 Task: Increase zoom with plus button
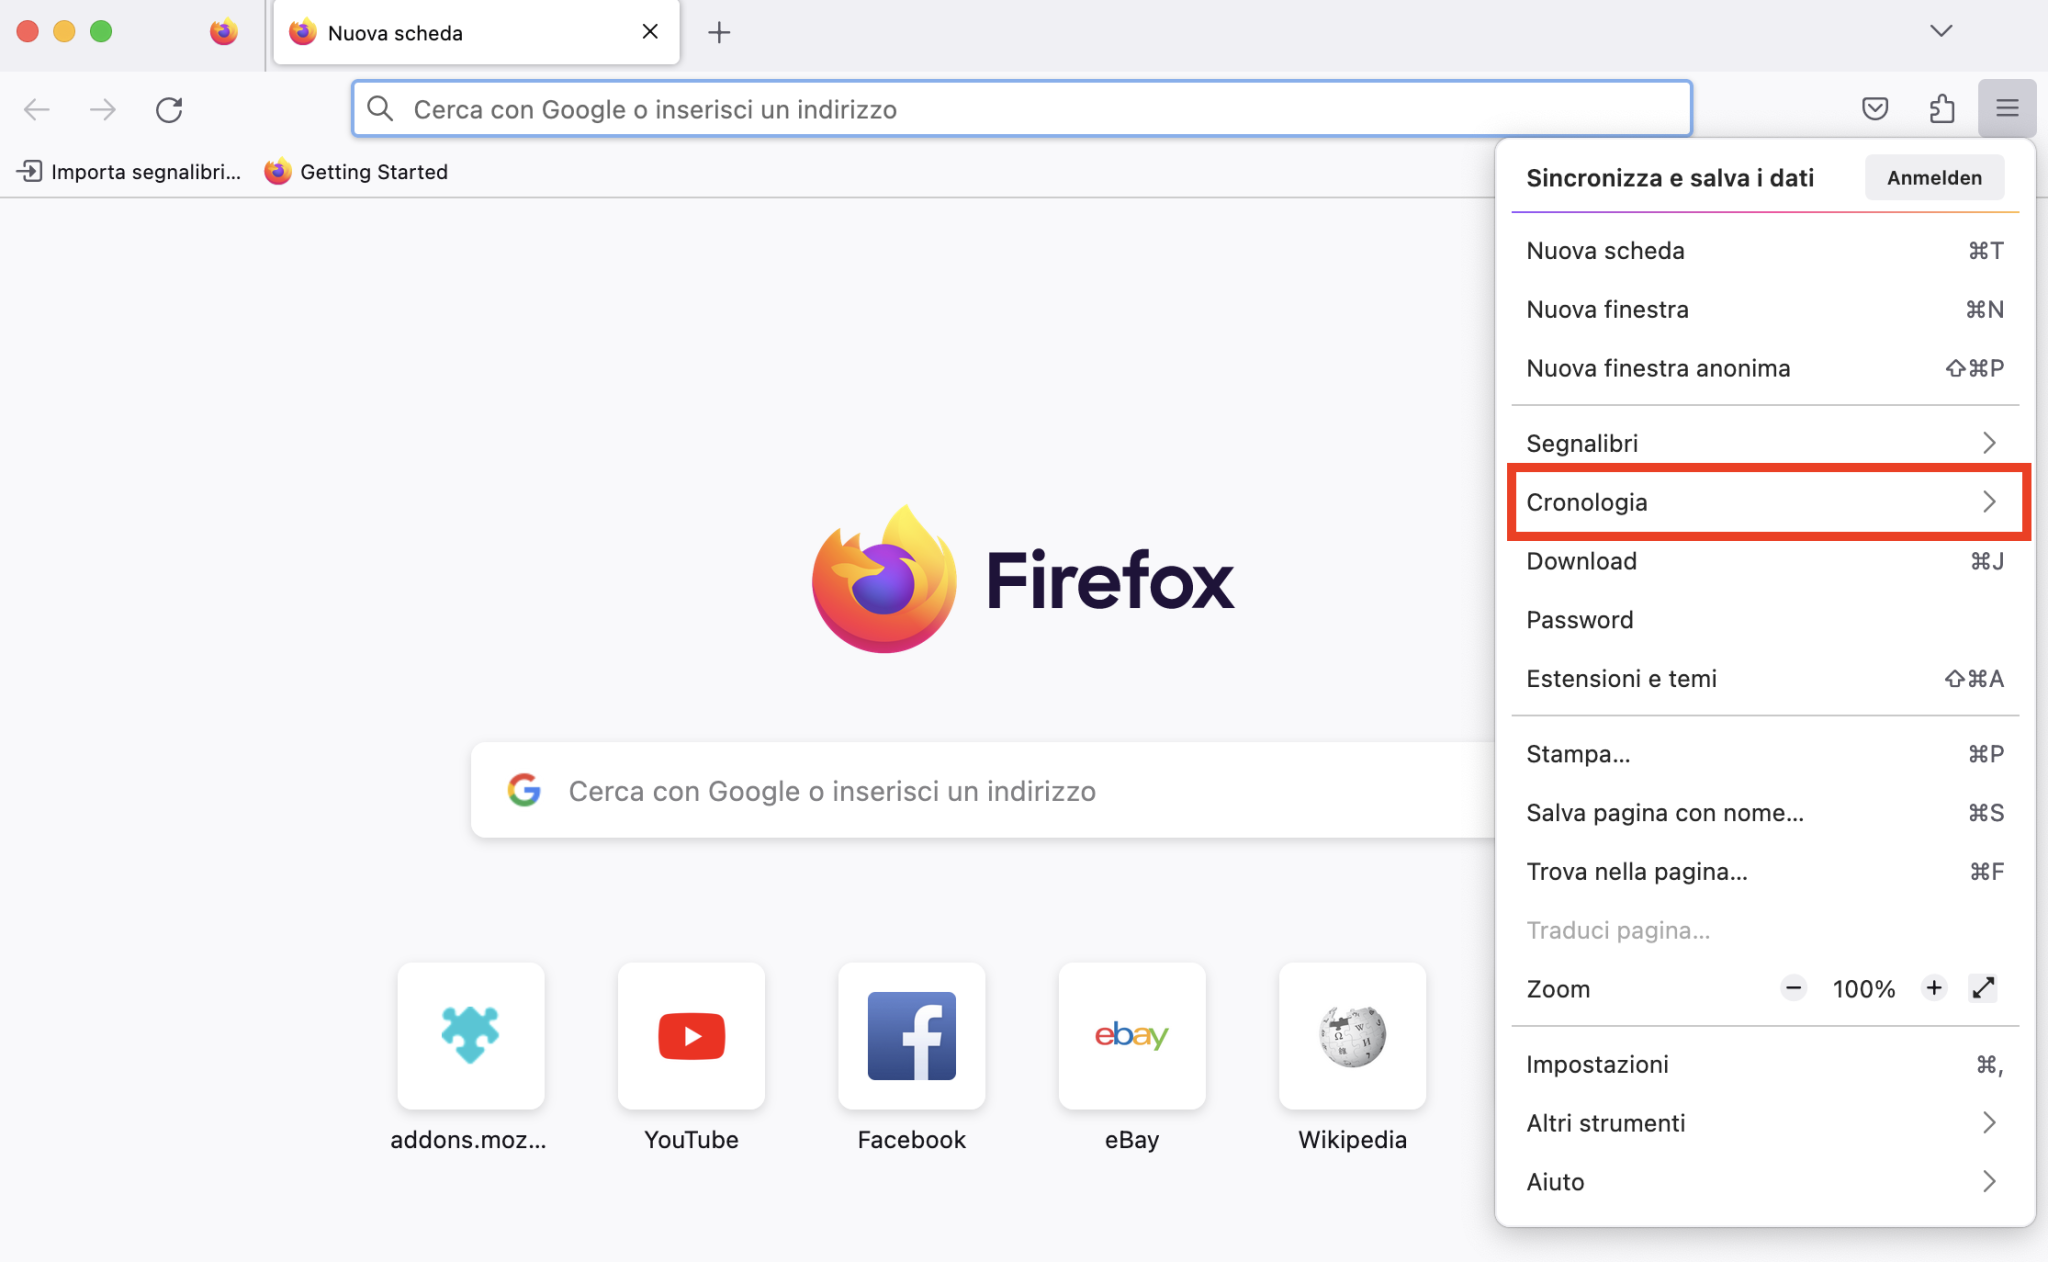click(1934, 989)
